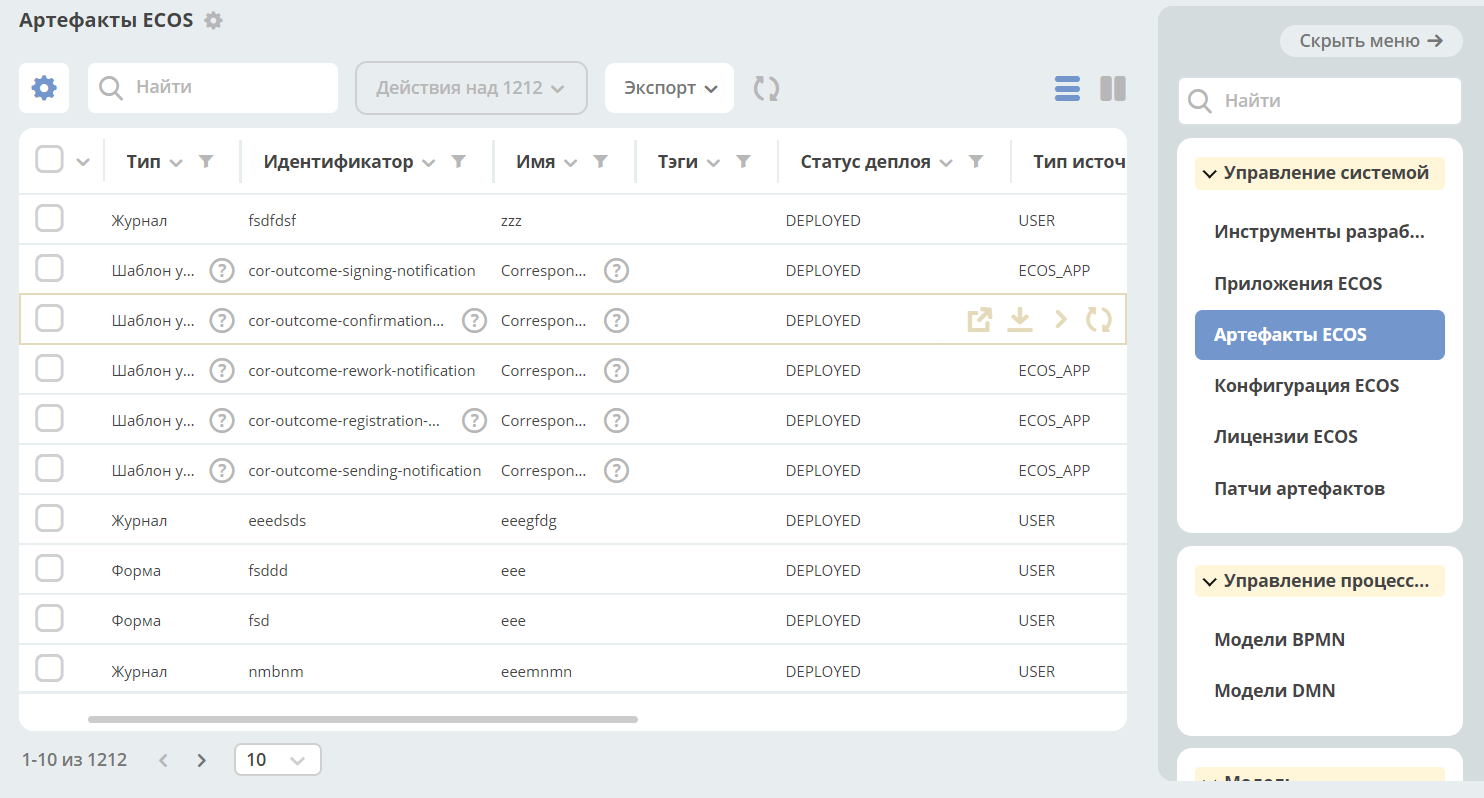The image size is (1484, 798).
Task: Open Экспорт dropdown
Action: point(669,88)
